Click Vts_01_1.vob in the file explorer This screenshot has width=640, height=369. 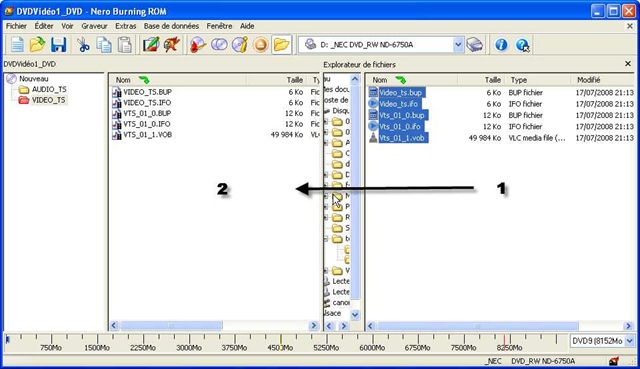point(403,138)
